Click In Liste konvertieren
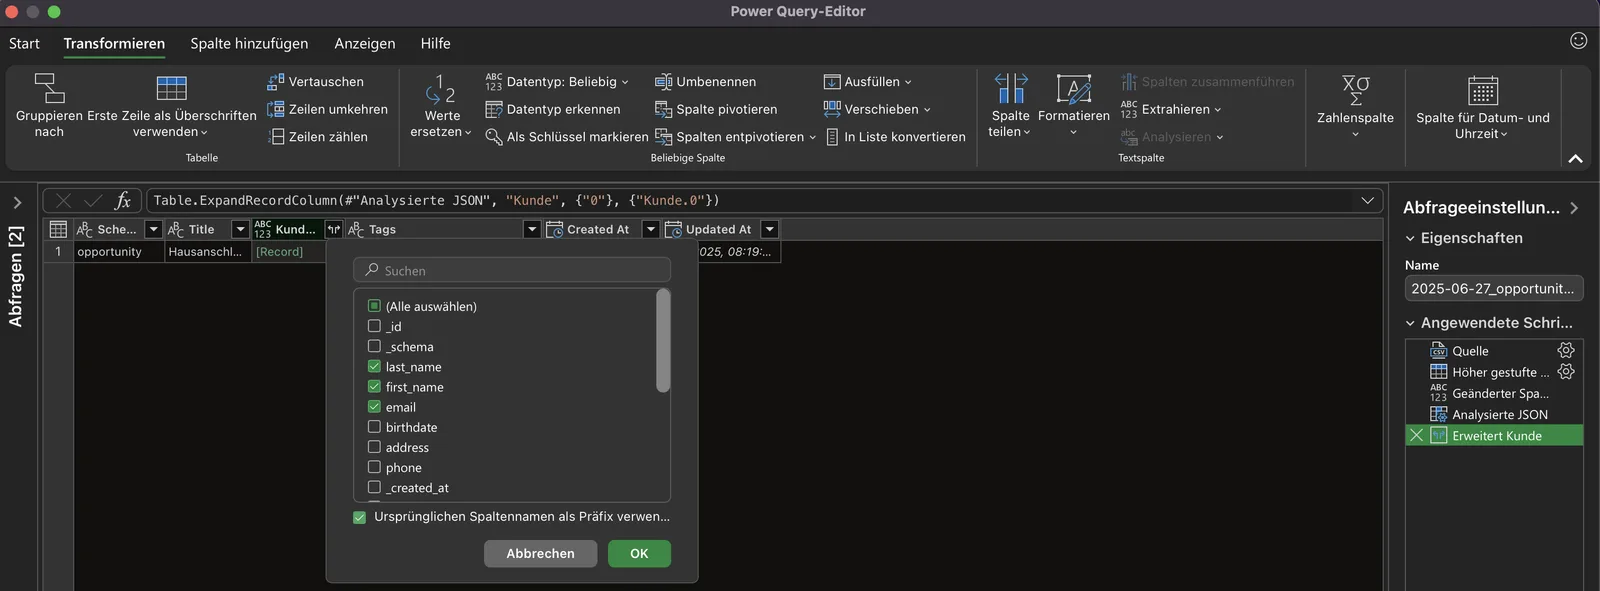1600x591 pixels. (895, 136)
